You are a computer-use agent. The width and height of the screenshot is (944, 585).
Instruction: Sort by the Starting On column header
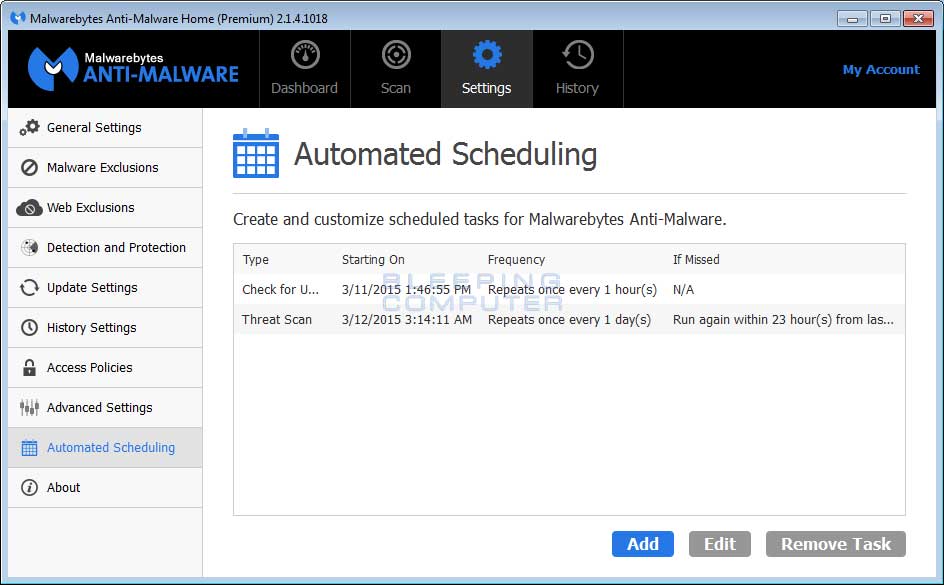(373, 259)
